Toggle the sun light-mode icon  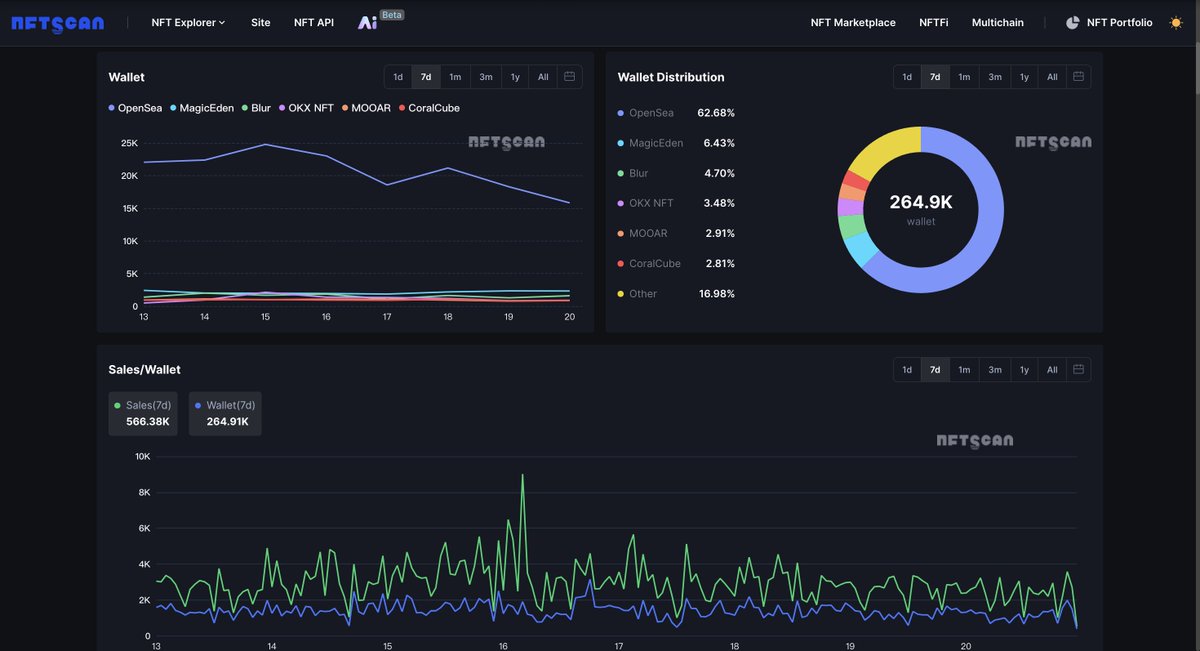(x=1175, y=22)
